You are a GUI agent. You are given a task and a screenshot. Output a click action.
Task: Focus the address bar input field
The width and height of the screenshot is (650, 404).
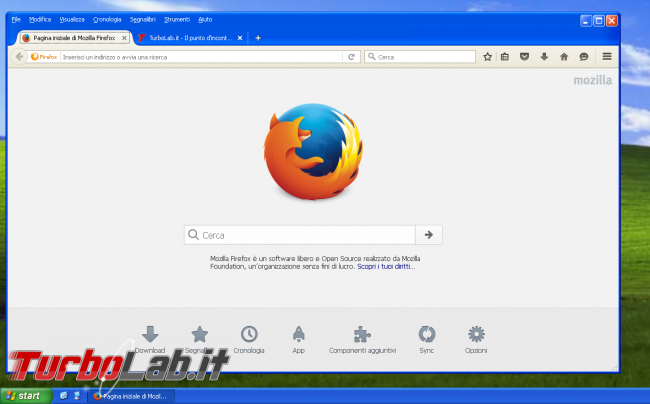click(202, 57)
